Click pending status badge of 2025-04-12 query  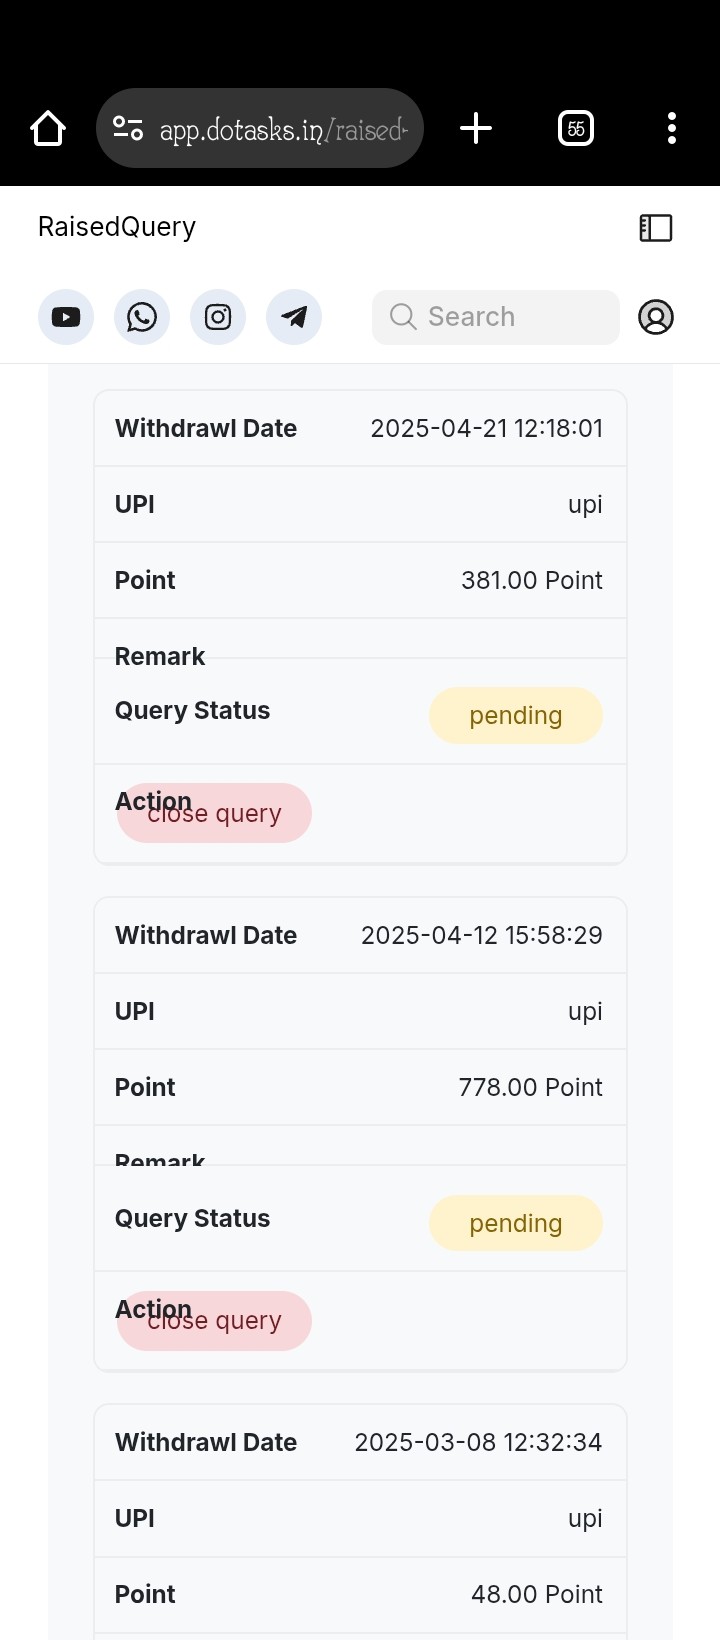click(x=516, y=1223)
